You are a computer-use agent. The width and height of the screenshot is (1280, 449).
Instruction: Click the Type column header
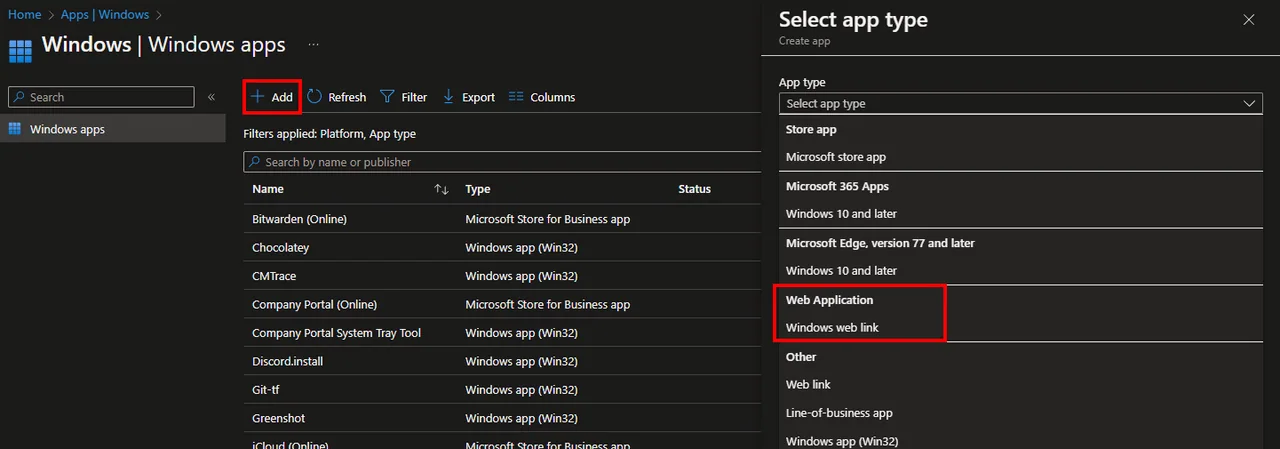pyautogui.click(x=478, y=189)
